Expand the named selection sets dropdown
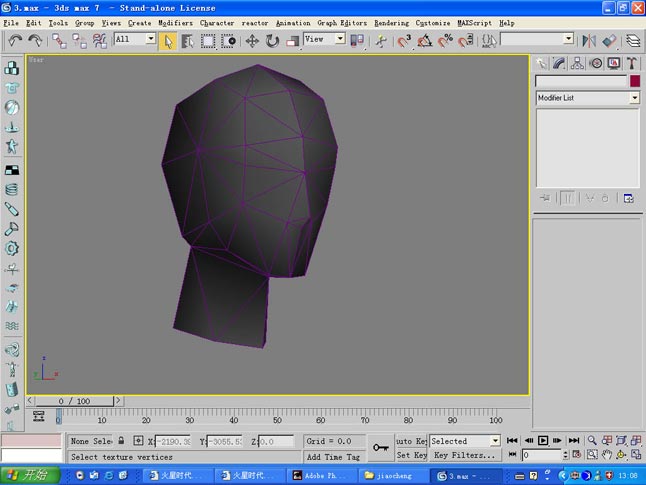Screen dimensions: 646x485 pyautogui.click(x=569, y=39)
